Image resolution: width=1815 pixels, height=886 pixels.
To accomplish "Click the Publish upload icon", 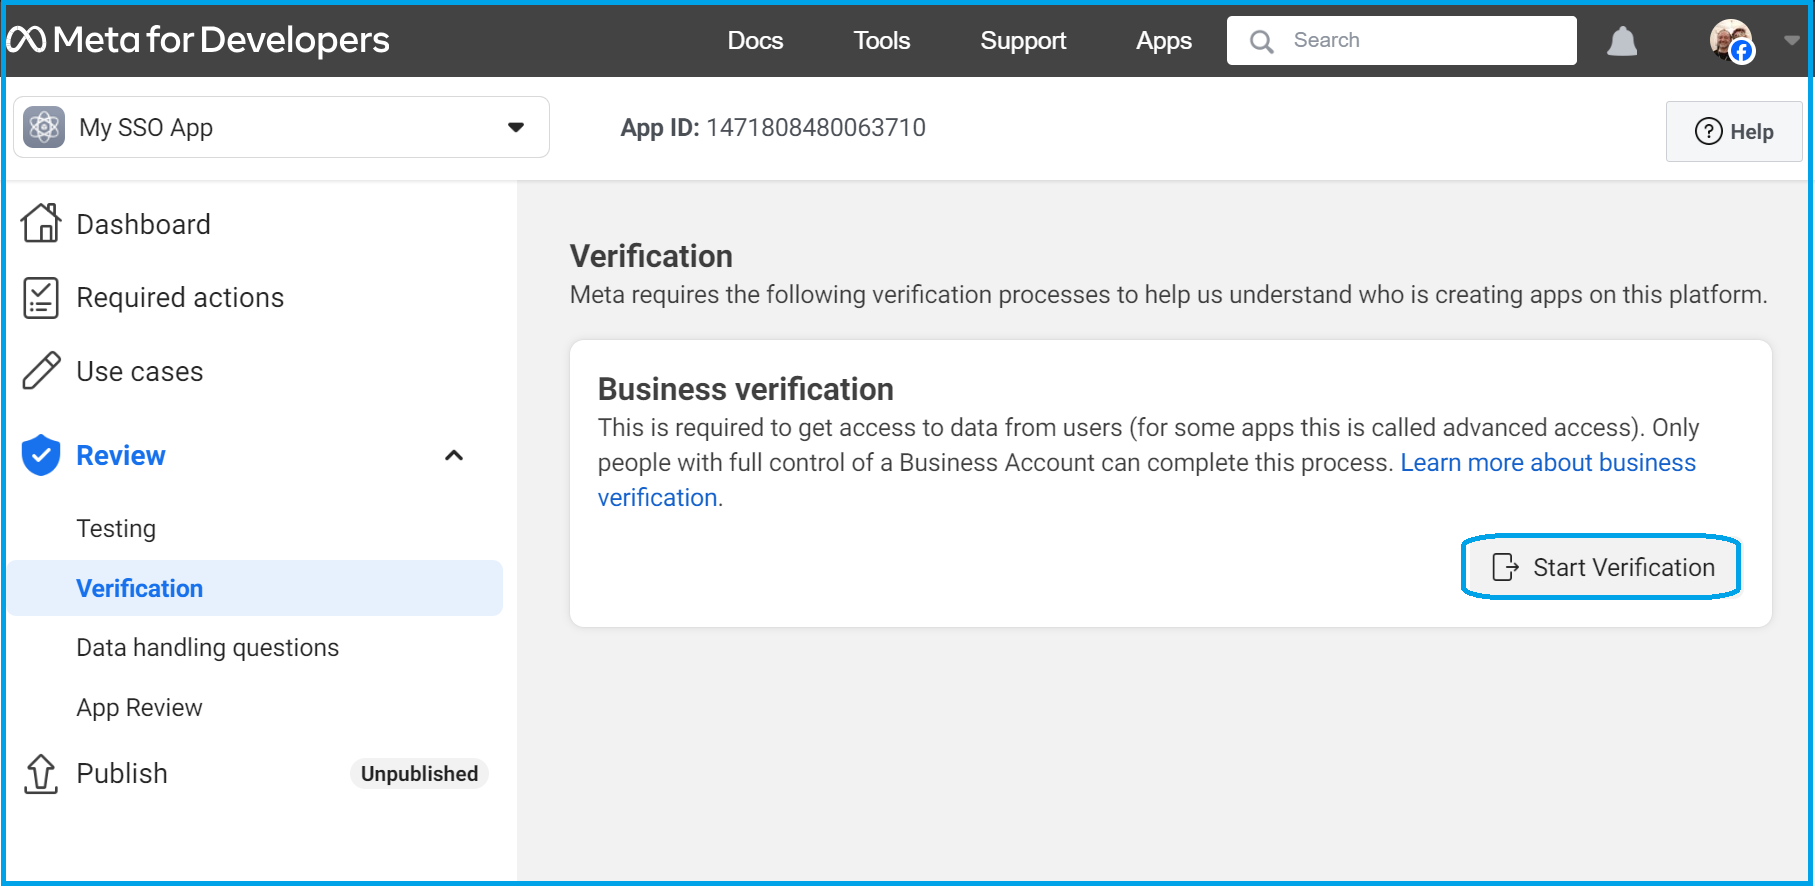I will click(x=41, y=774).
